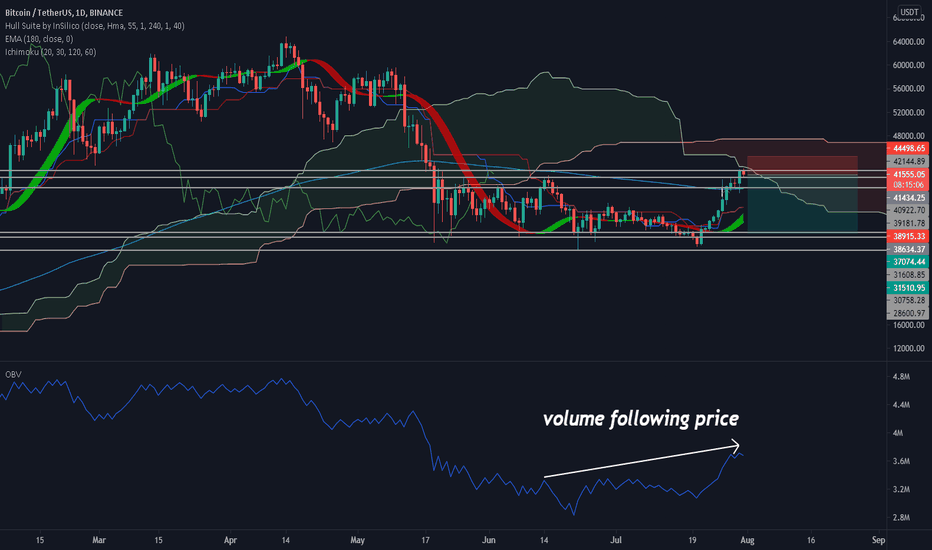Click 56000.00 on the price axis
The width and height of the screenshot is (932, 550).
click(x=908, y=88)
